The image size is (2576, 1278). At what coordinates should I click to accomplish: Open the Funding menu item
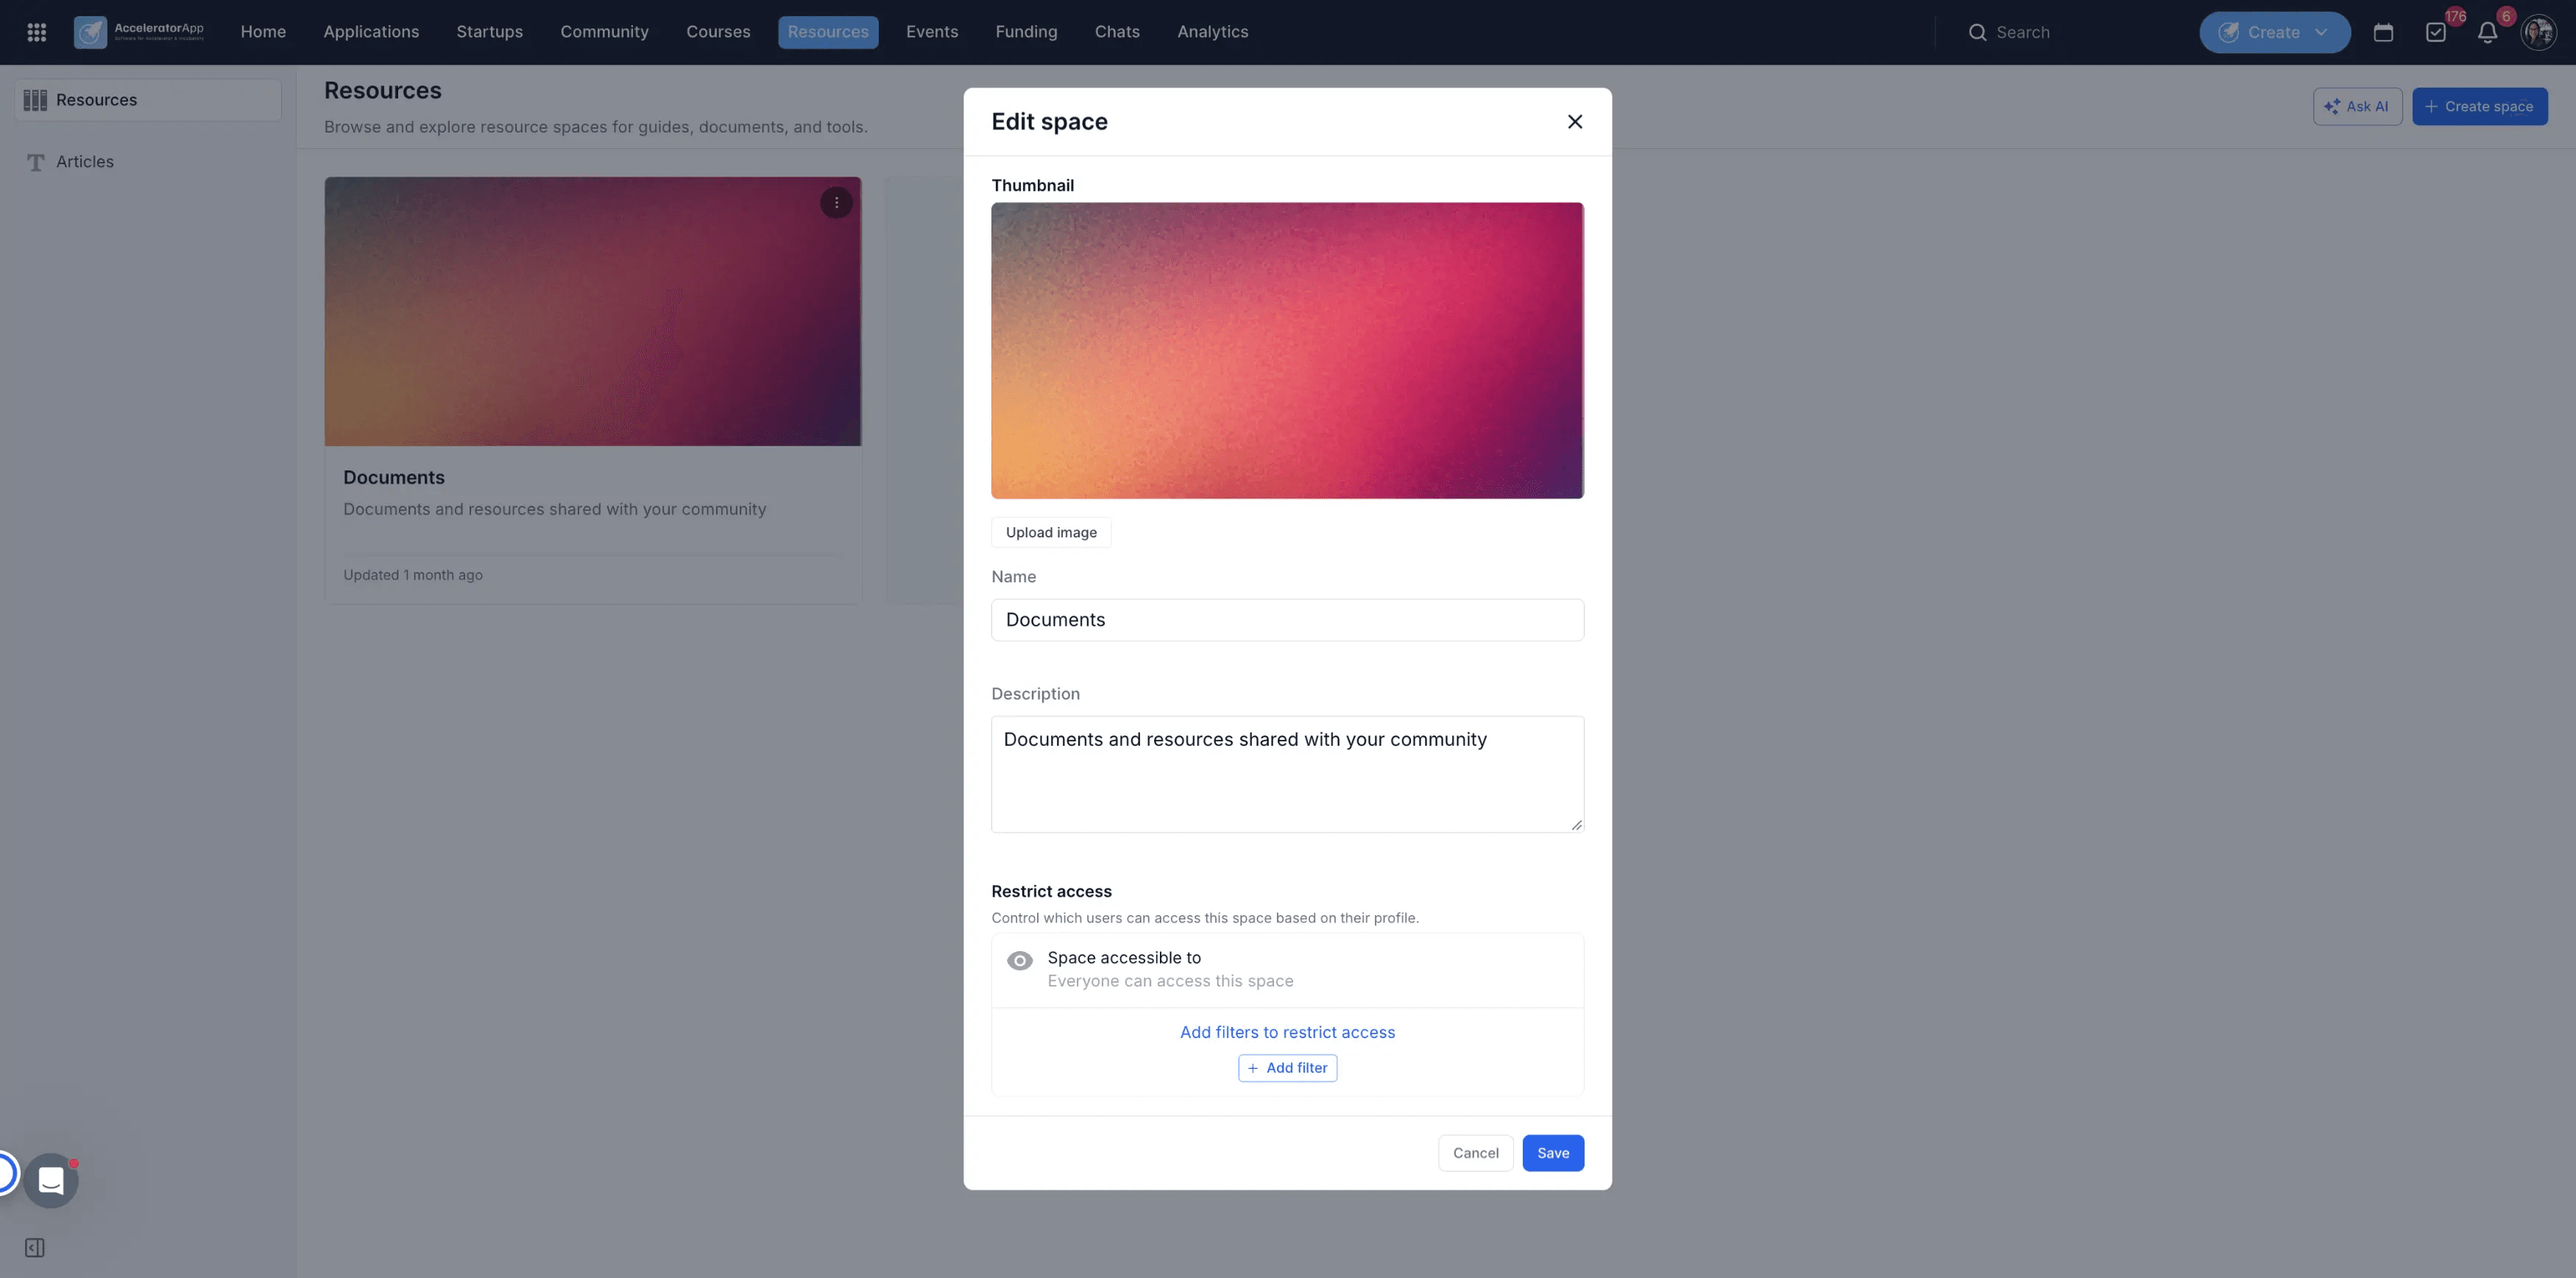(x=1026, y=32)
